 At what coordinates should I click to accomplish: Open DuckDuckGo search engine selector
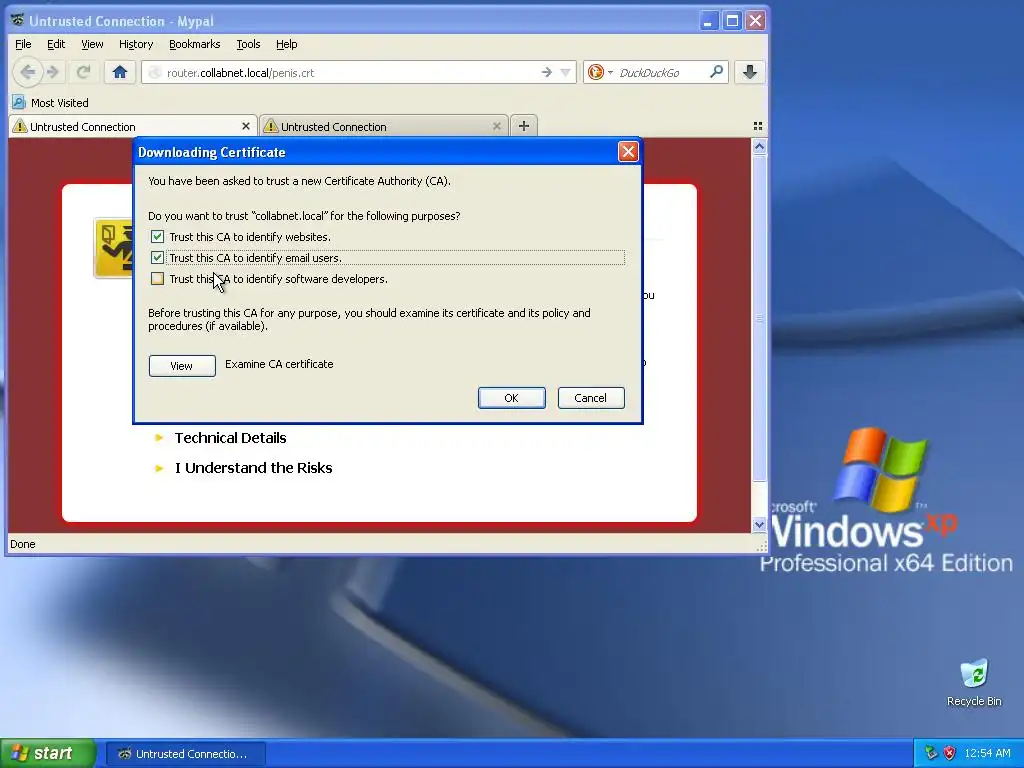[x=600, y=72]
